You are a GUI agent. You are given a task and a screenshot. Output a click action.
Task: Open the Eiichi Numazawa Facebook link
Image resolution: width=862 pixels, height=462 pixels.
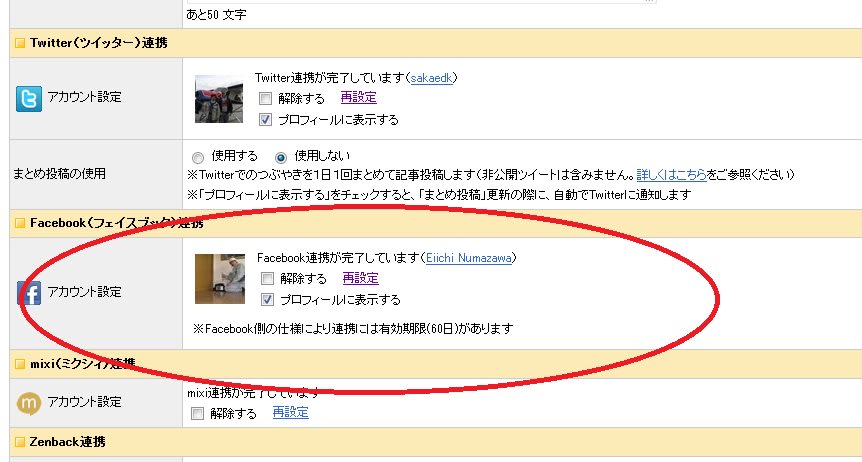471,258
